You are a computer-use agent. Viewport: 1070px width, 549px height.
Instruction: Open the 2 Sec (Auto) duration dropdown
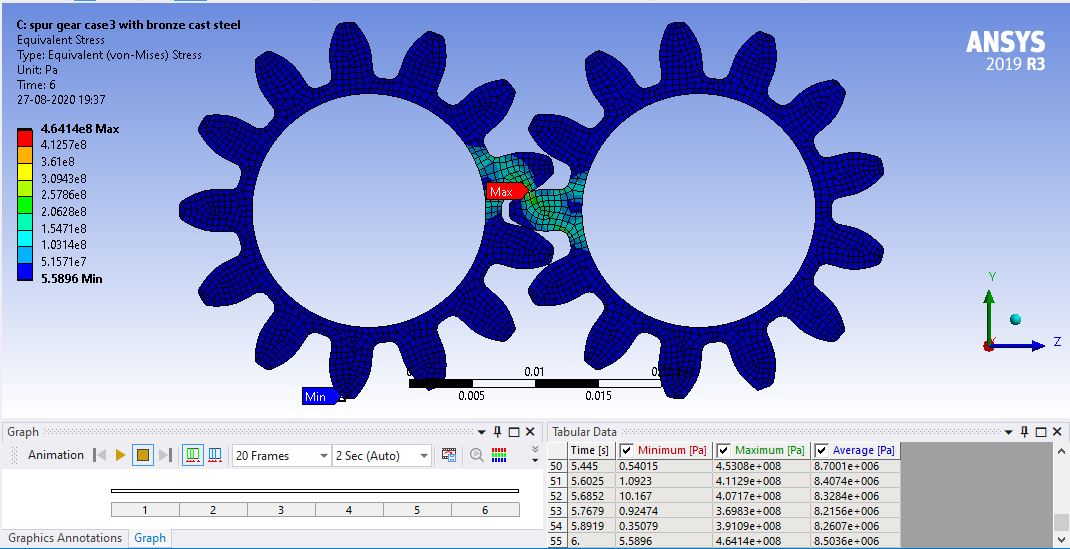pyautogui.click(x=381, y=456)
